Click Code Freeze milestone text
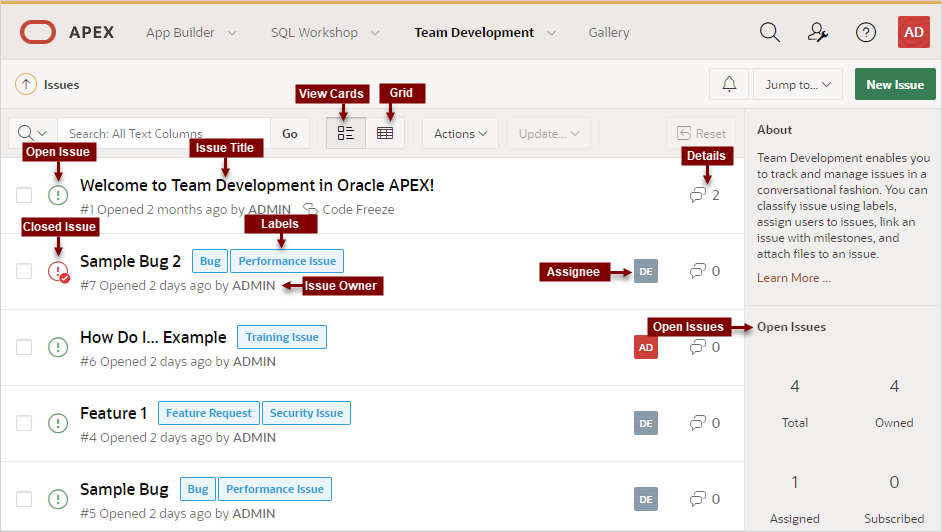942x532 pixels. pos(359,210)
